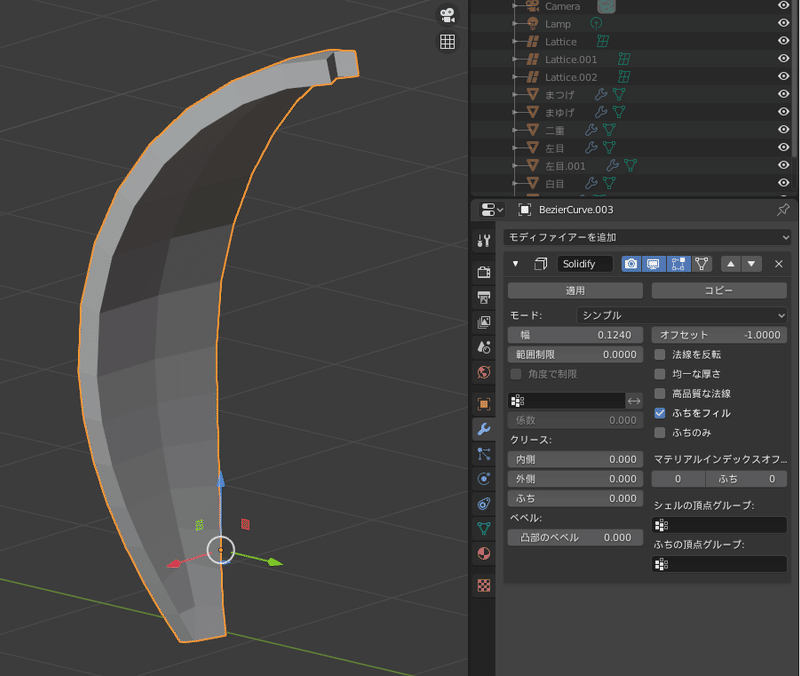
Task: Toggle Solidify modifier render visibility camera icon
Action: point(631,264)
